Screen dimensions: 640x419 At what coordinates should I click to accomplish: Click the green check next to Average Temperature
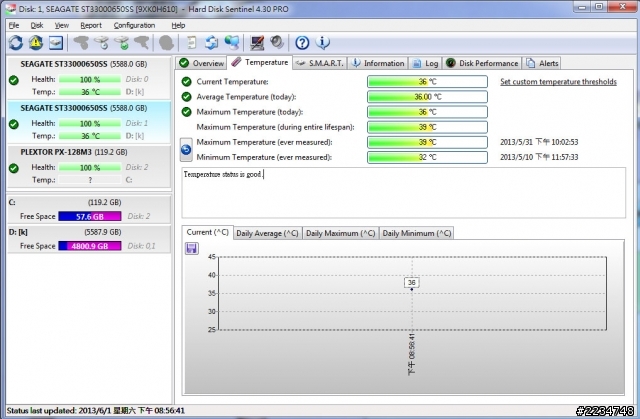[187, 97]
